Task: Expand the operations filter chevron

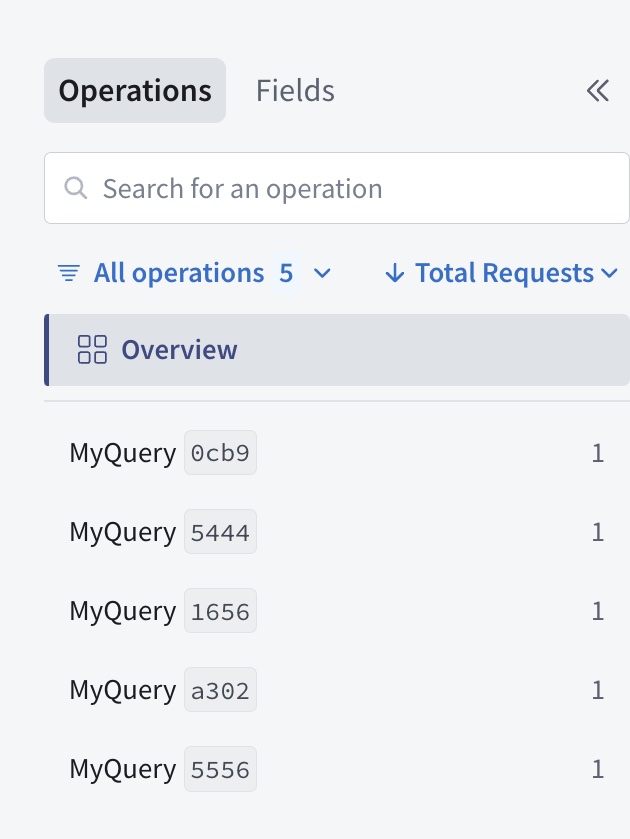Action: pos(322,272)
